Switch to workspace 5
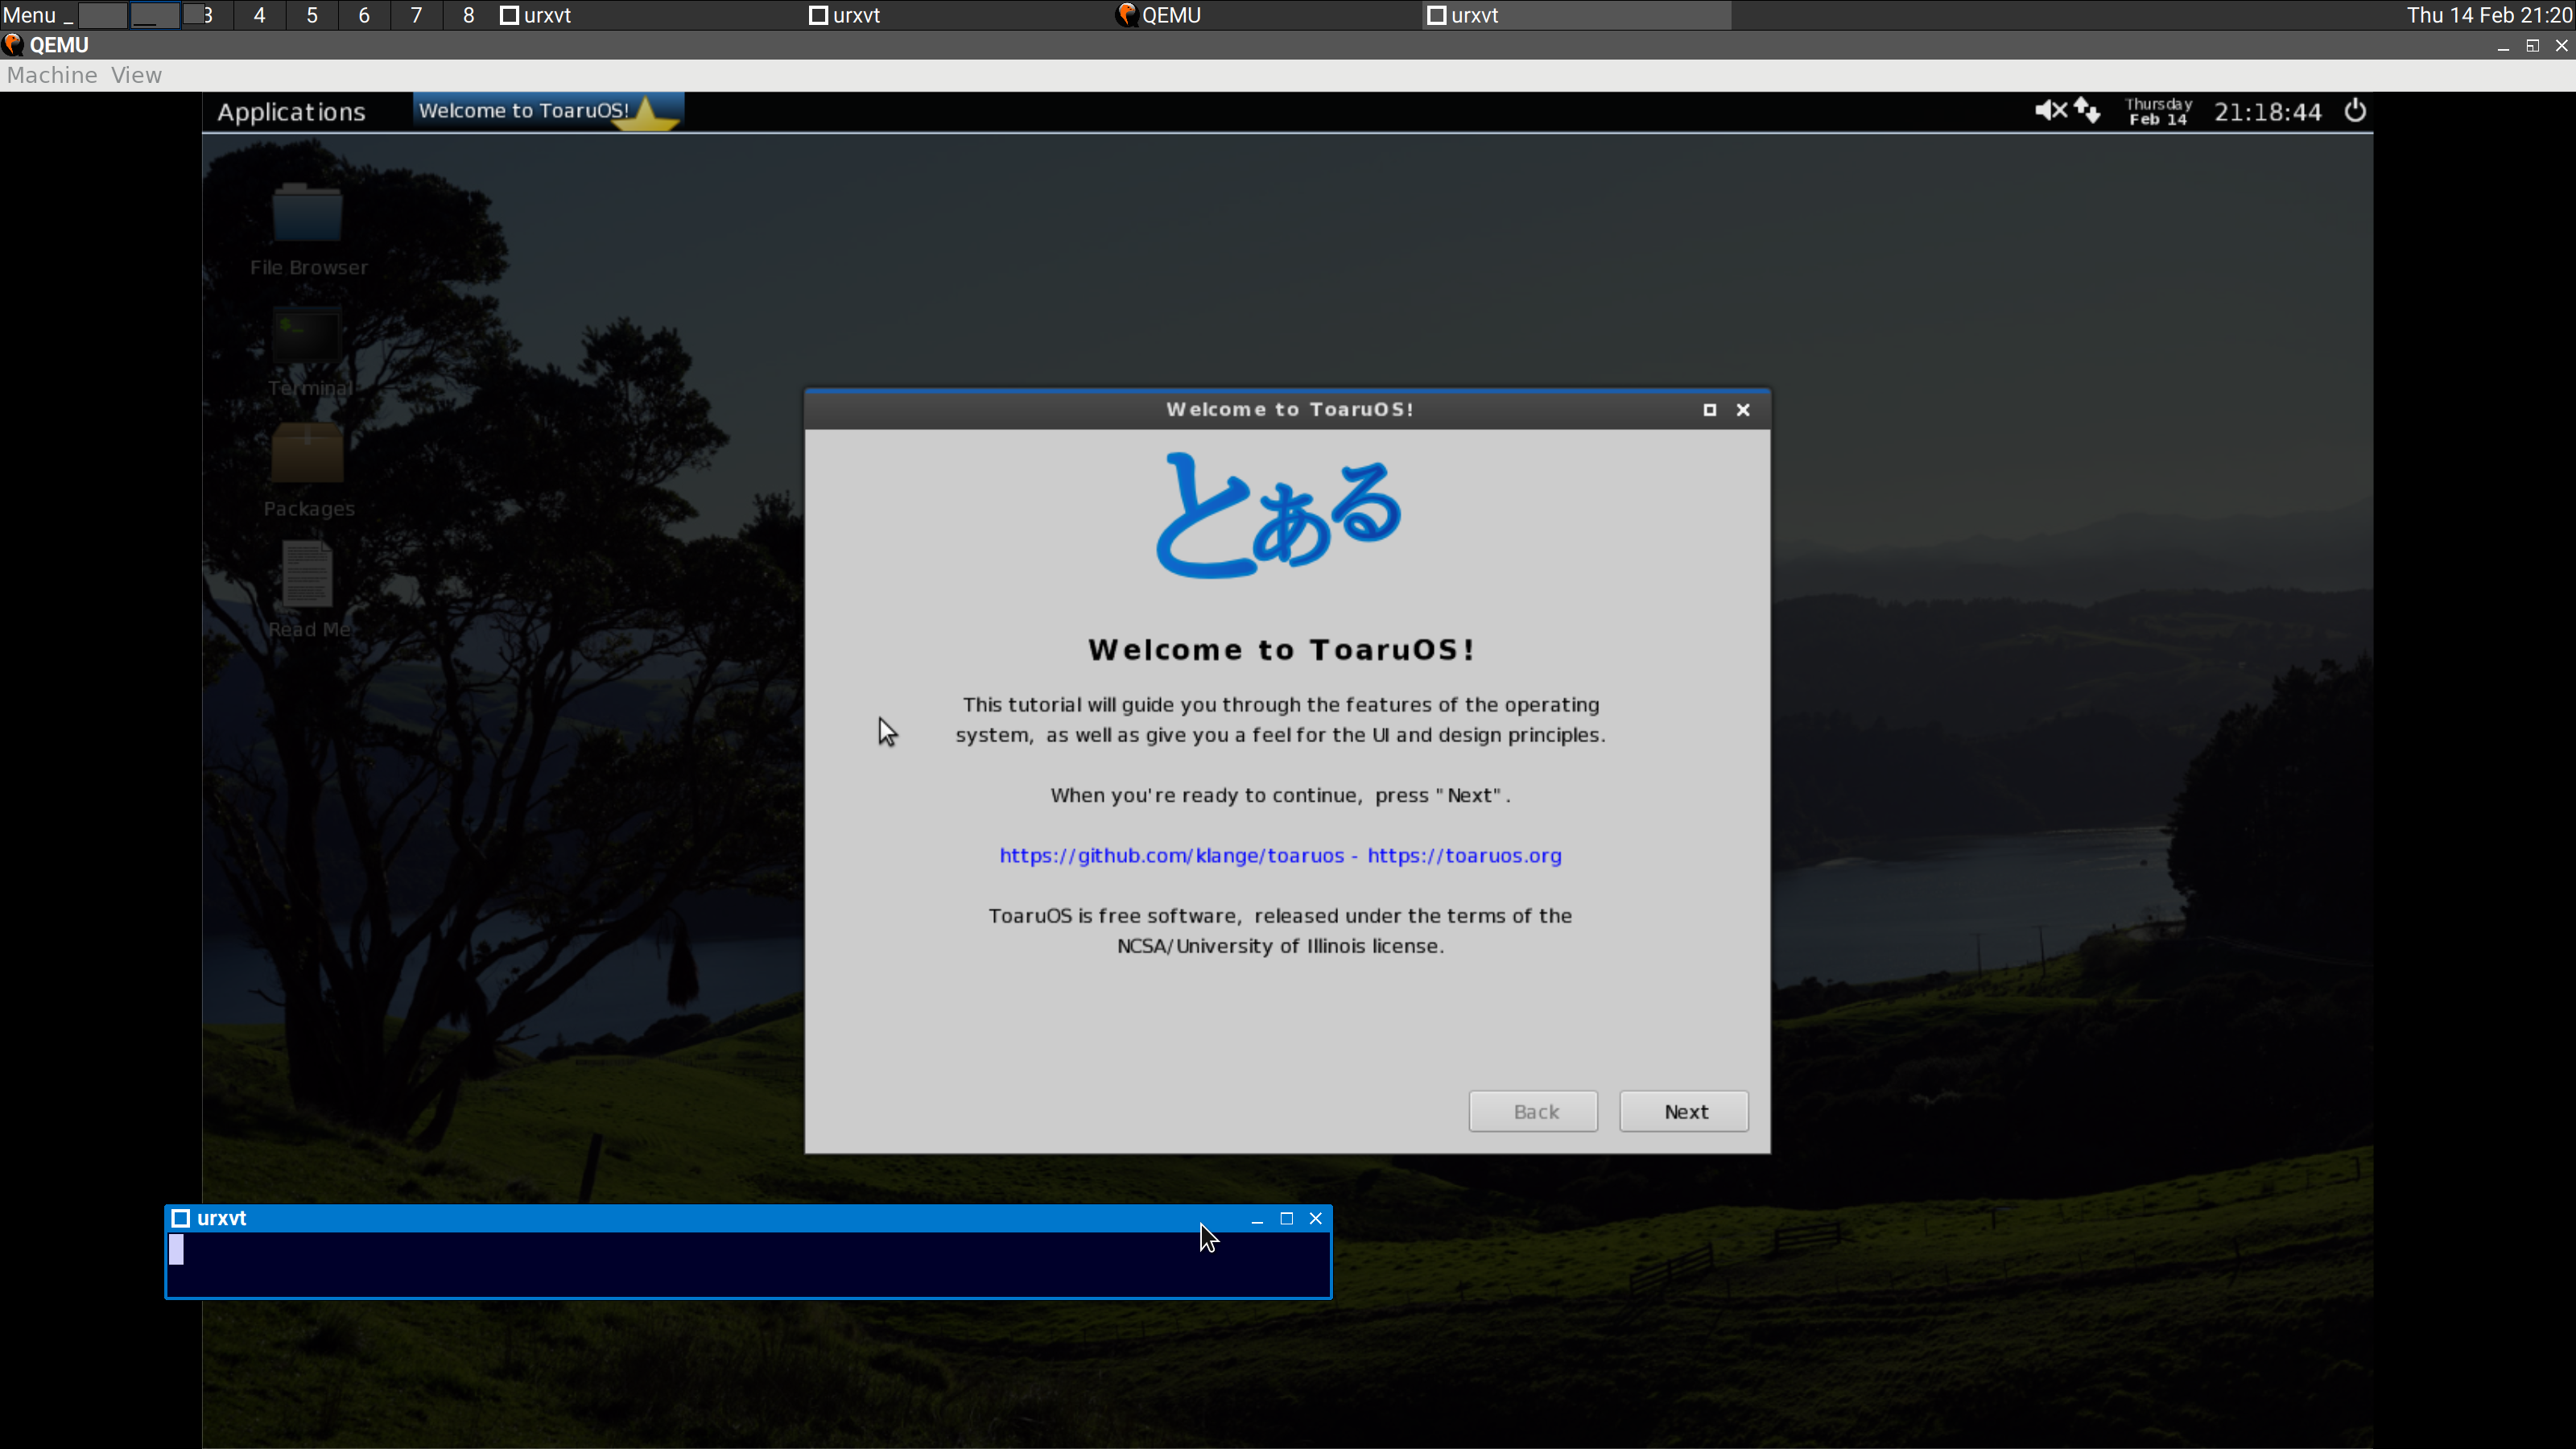Screen dimensions: 2576x1449 [312, 15]
